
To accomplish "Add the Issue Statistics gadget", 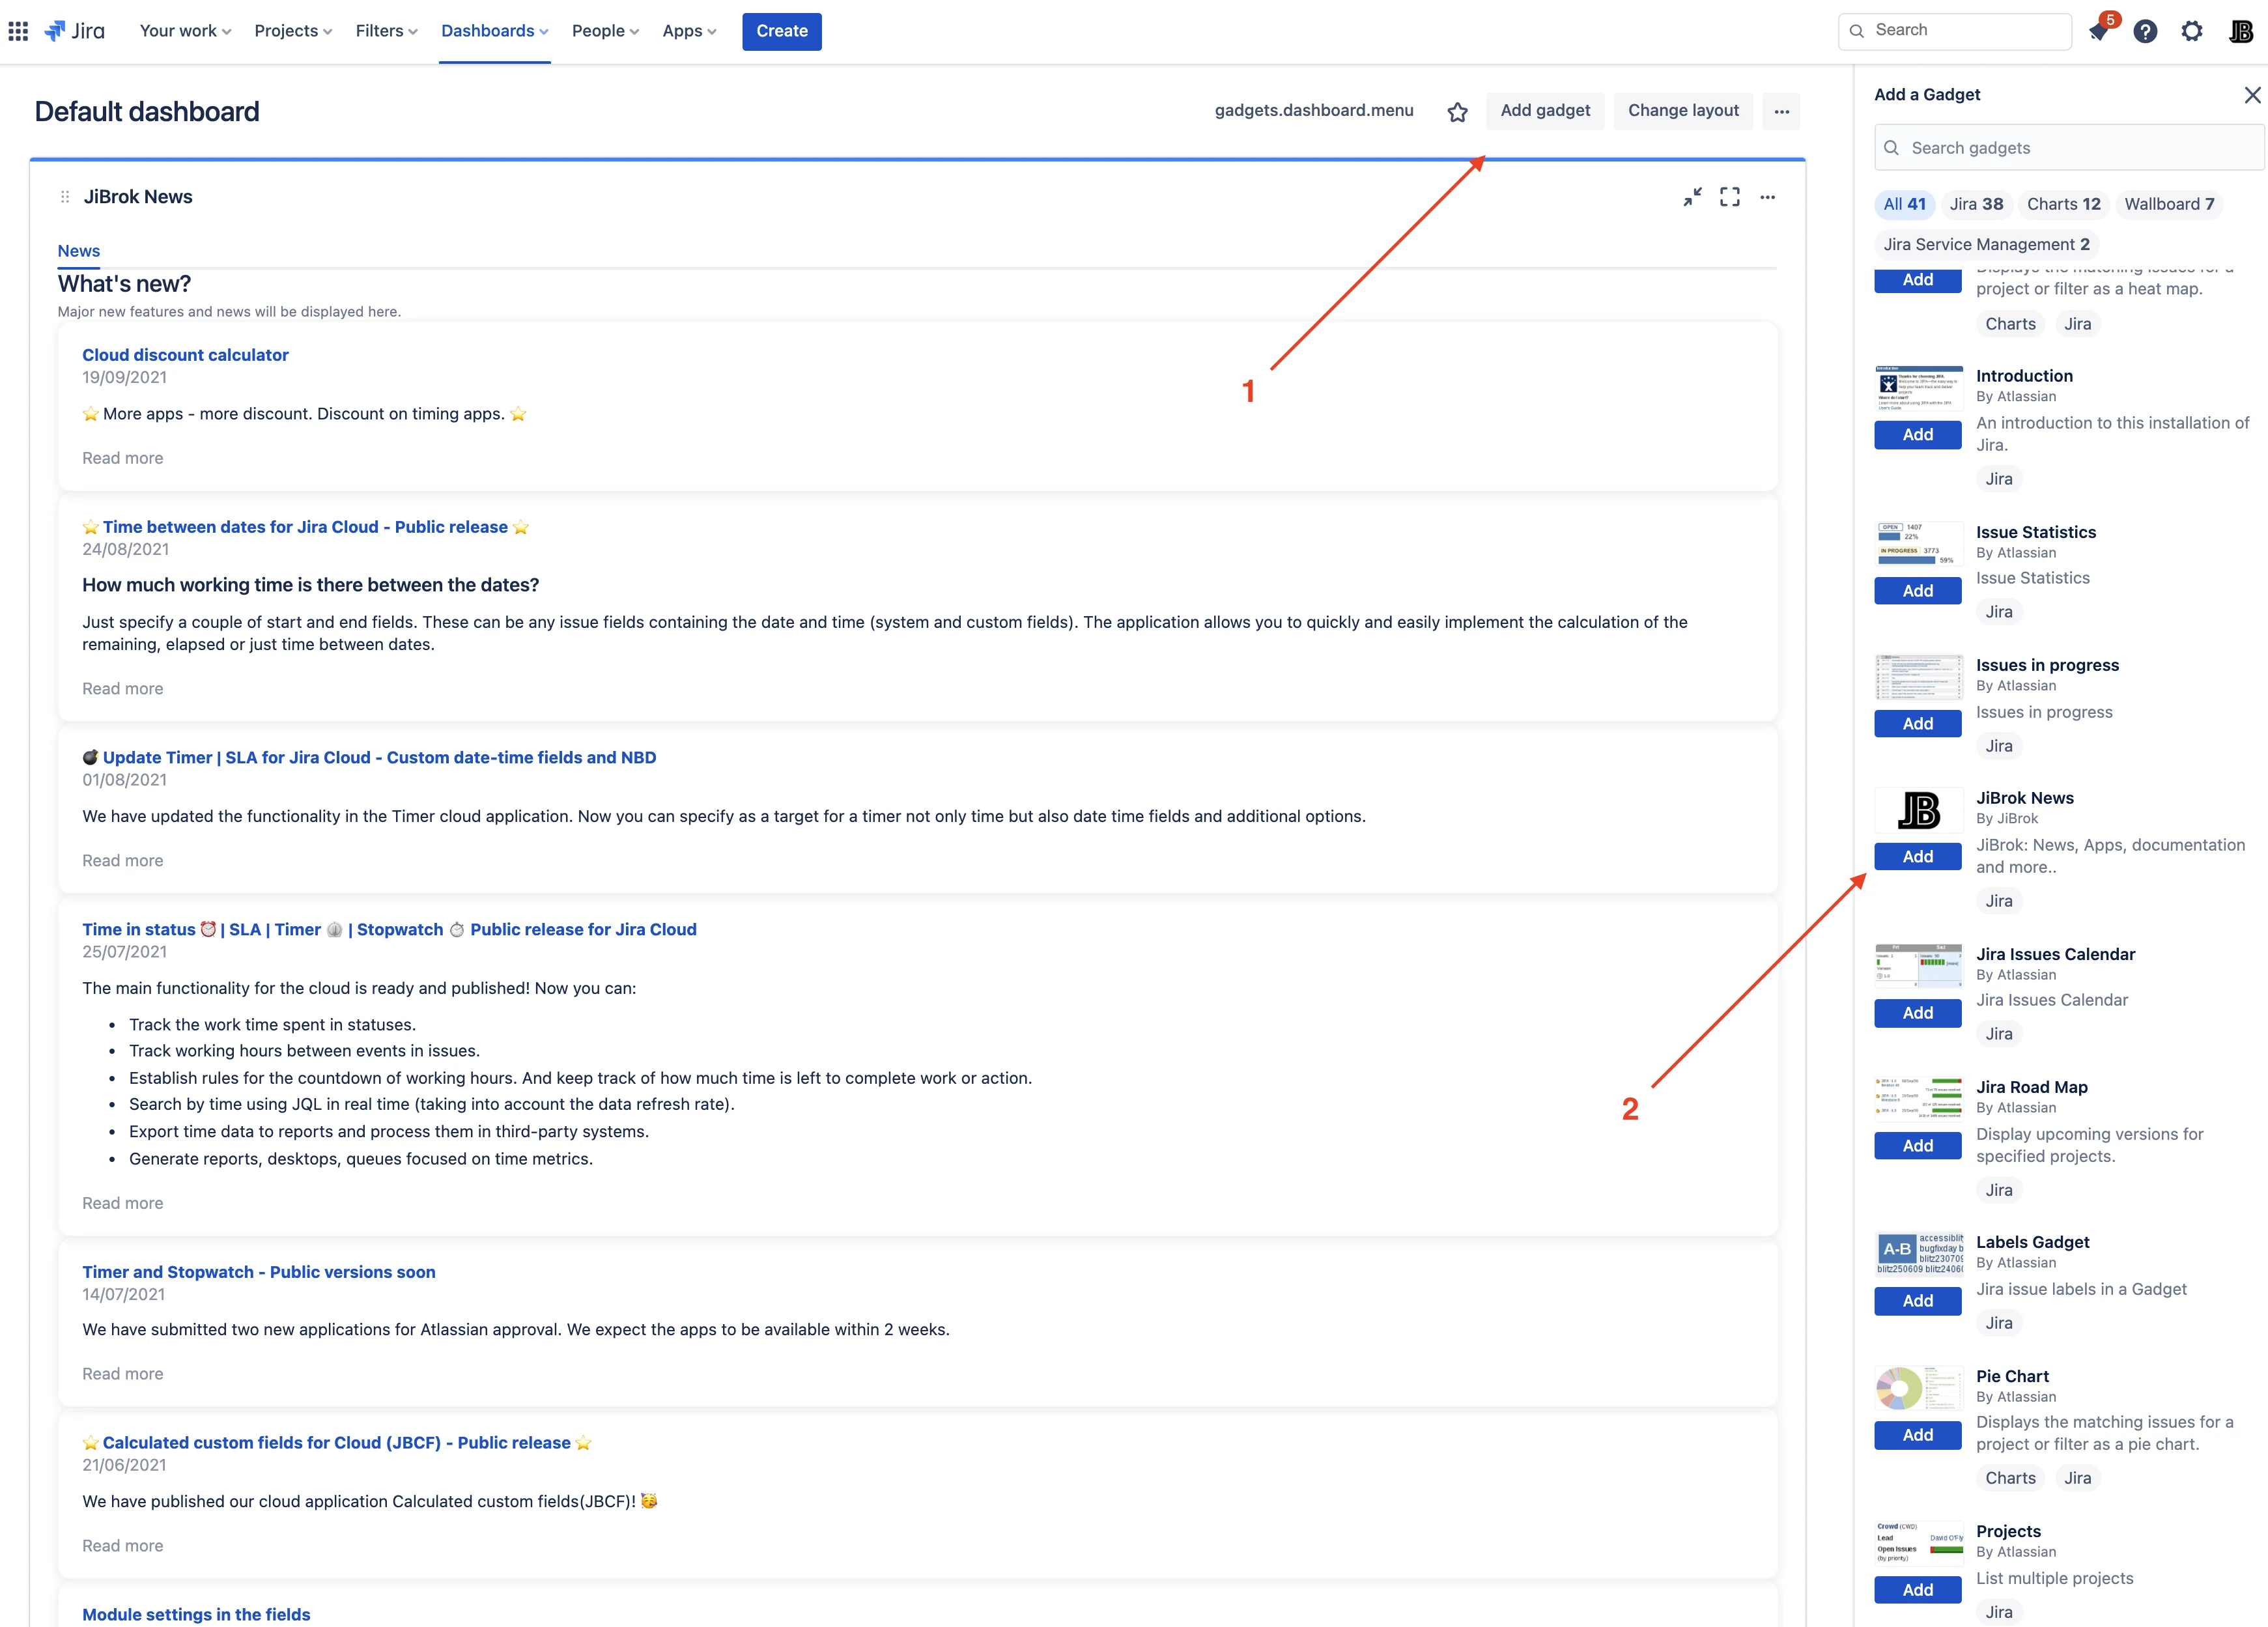I will tap(1918, 591).
